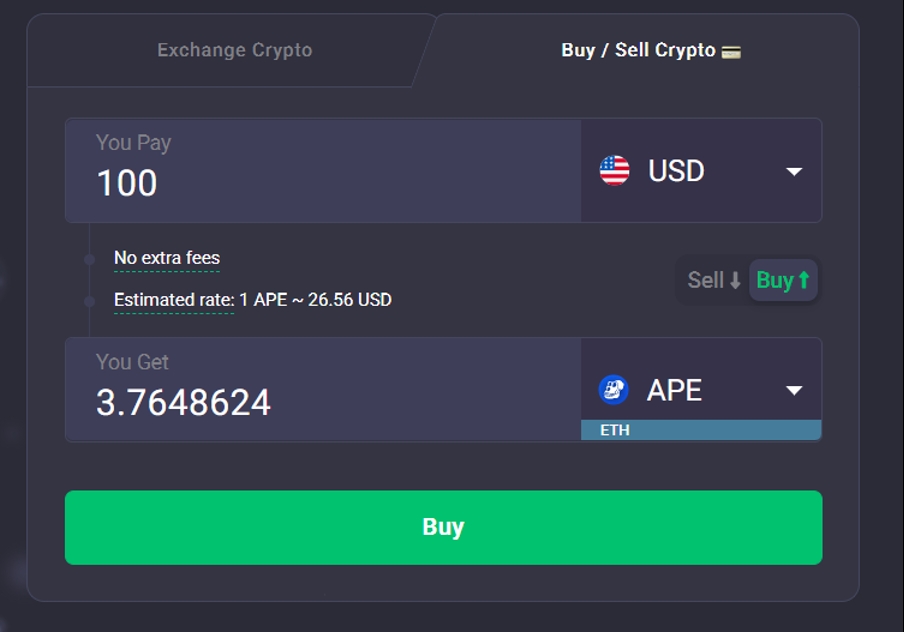The height and width of the screenshot is (632, 904).
Task: Switch toggle to Buy mode
Action: pyautogui.click(x=783, y=280)
